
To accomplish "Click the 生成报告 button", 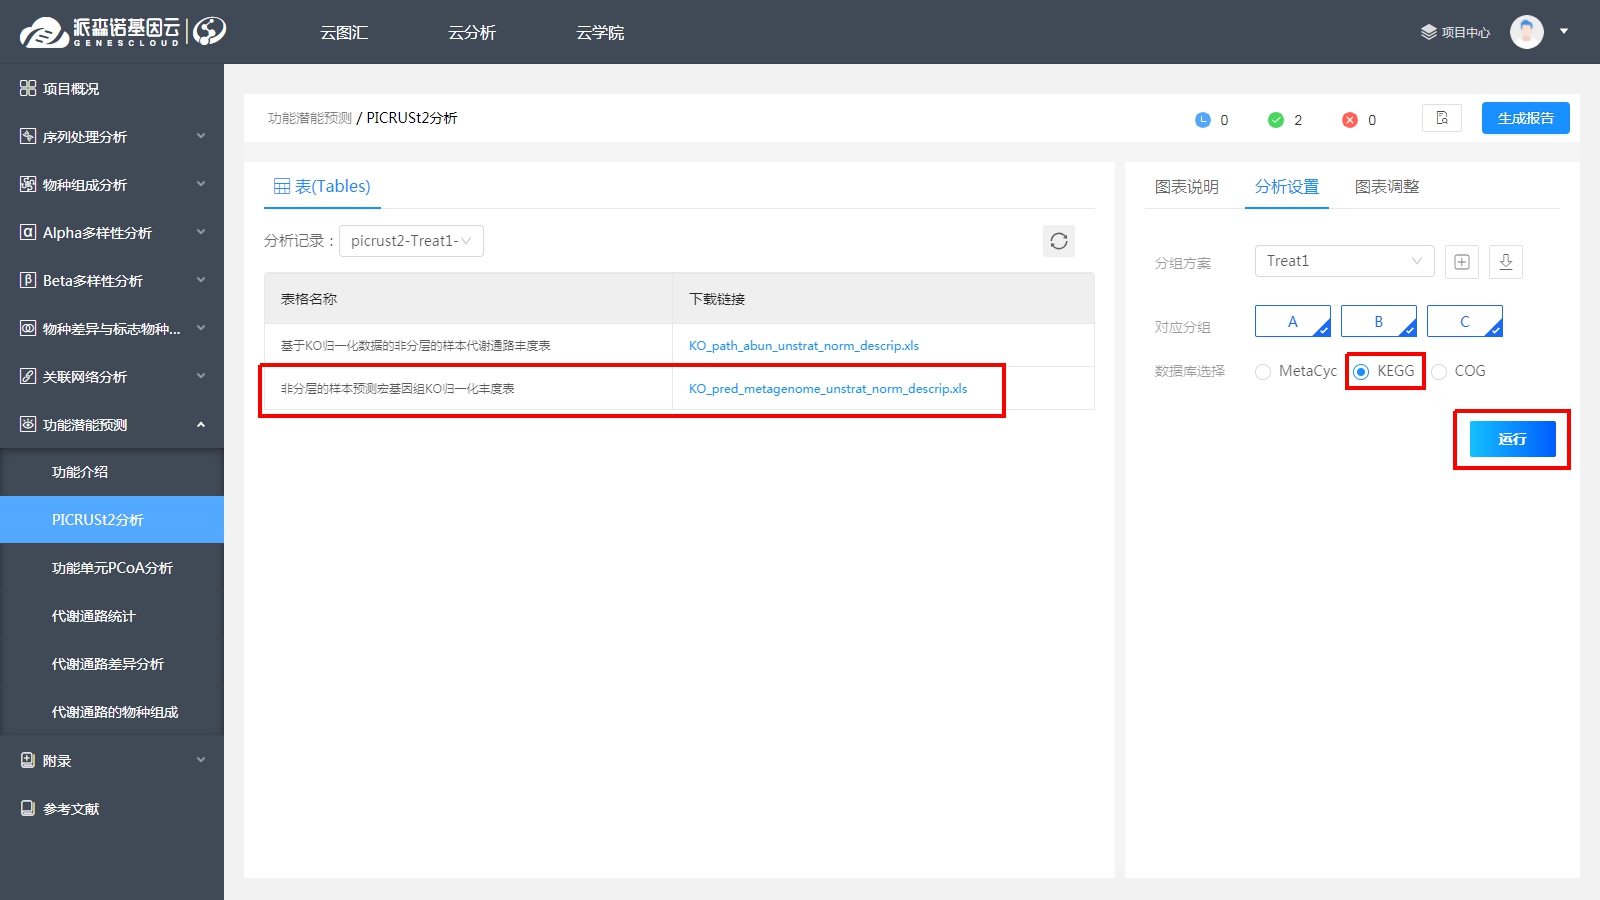I will point(1526,118).
